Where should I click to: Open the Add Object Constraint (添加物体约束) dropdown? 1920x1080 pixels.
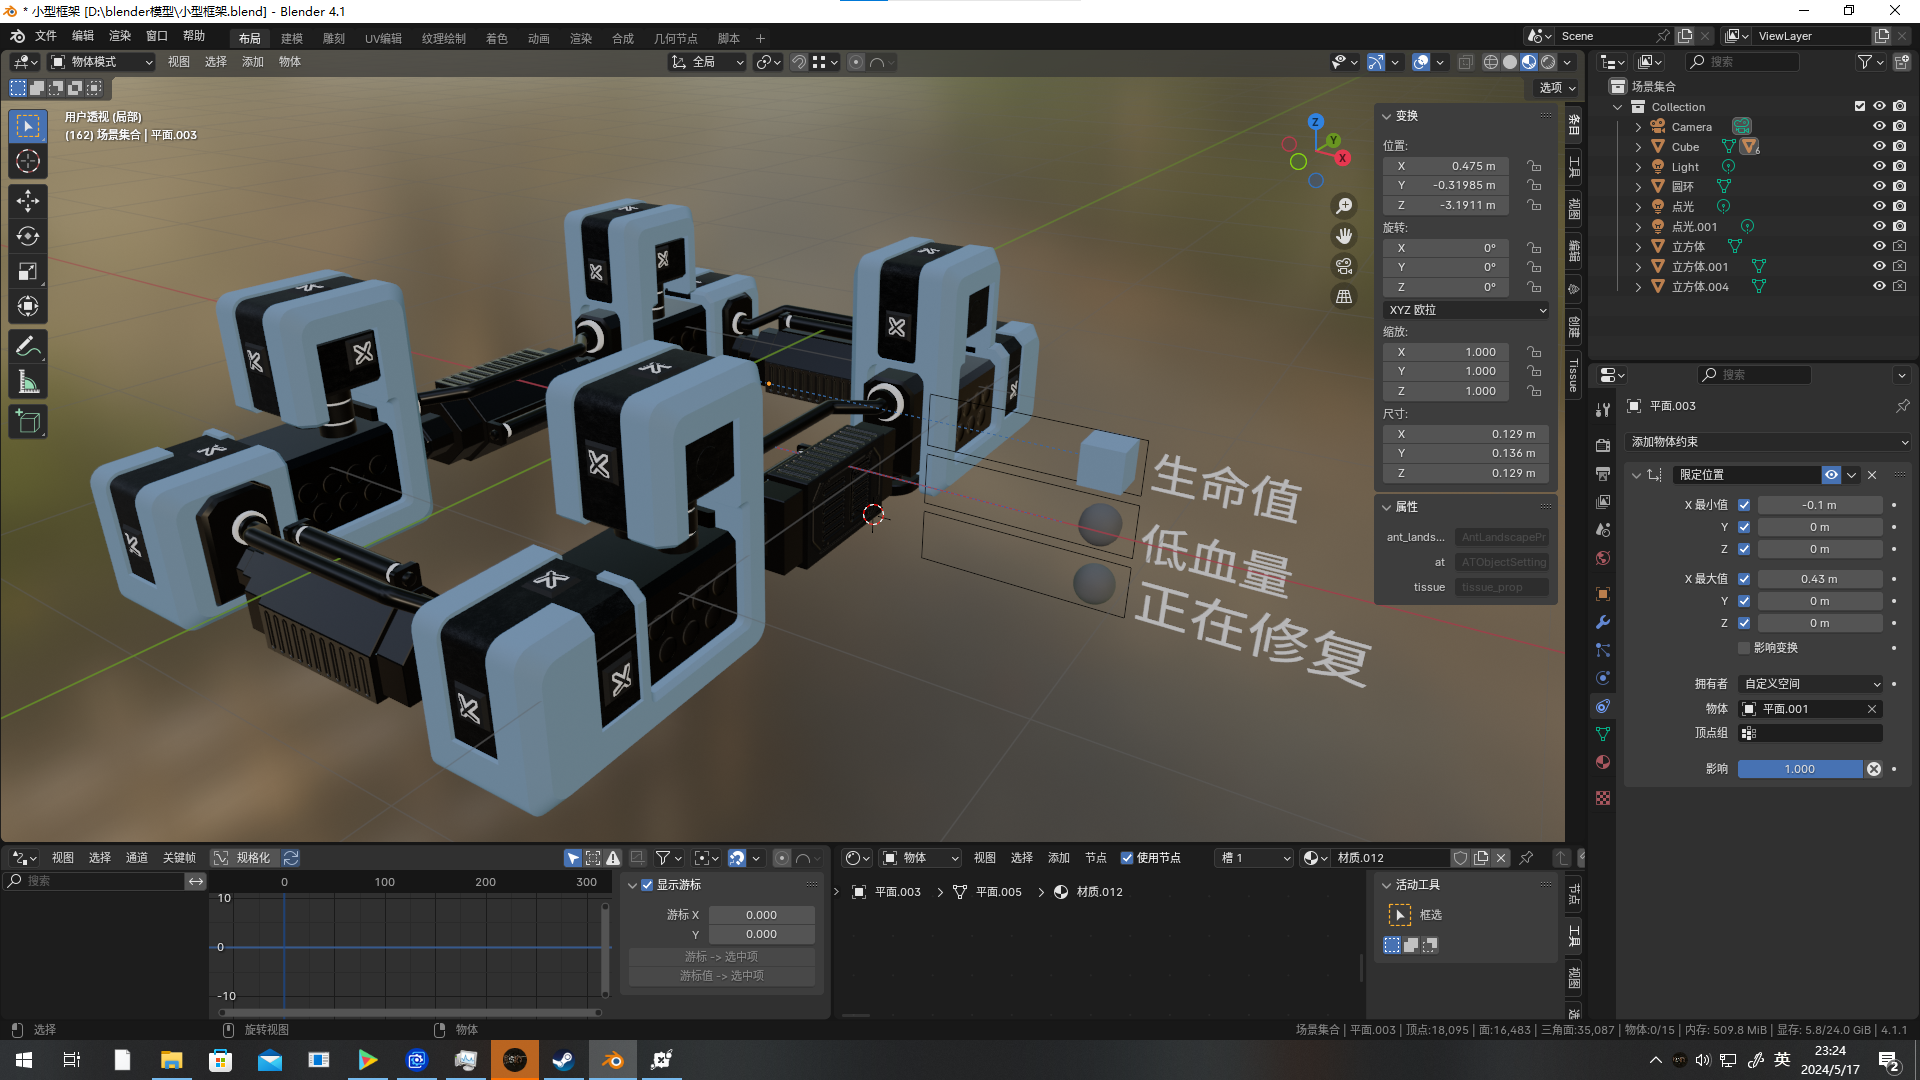tap(1768, 442)
